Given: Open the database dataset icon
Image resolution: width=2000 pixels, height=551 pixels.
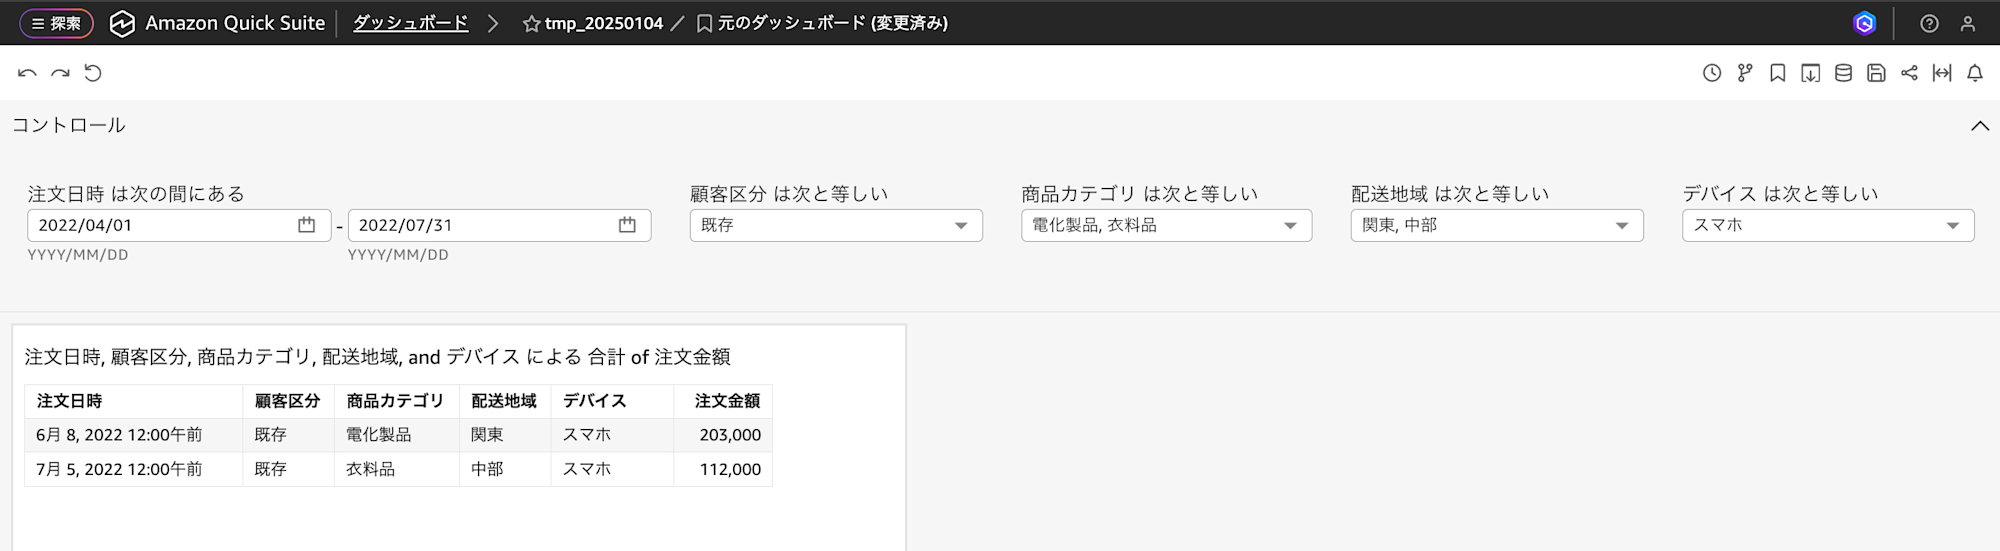Looking at the screenshot, I should pos(1843,73).
